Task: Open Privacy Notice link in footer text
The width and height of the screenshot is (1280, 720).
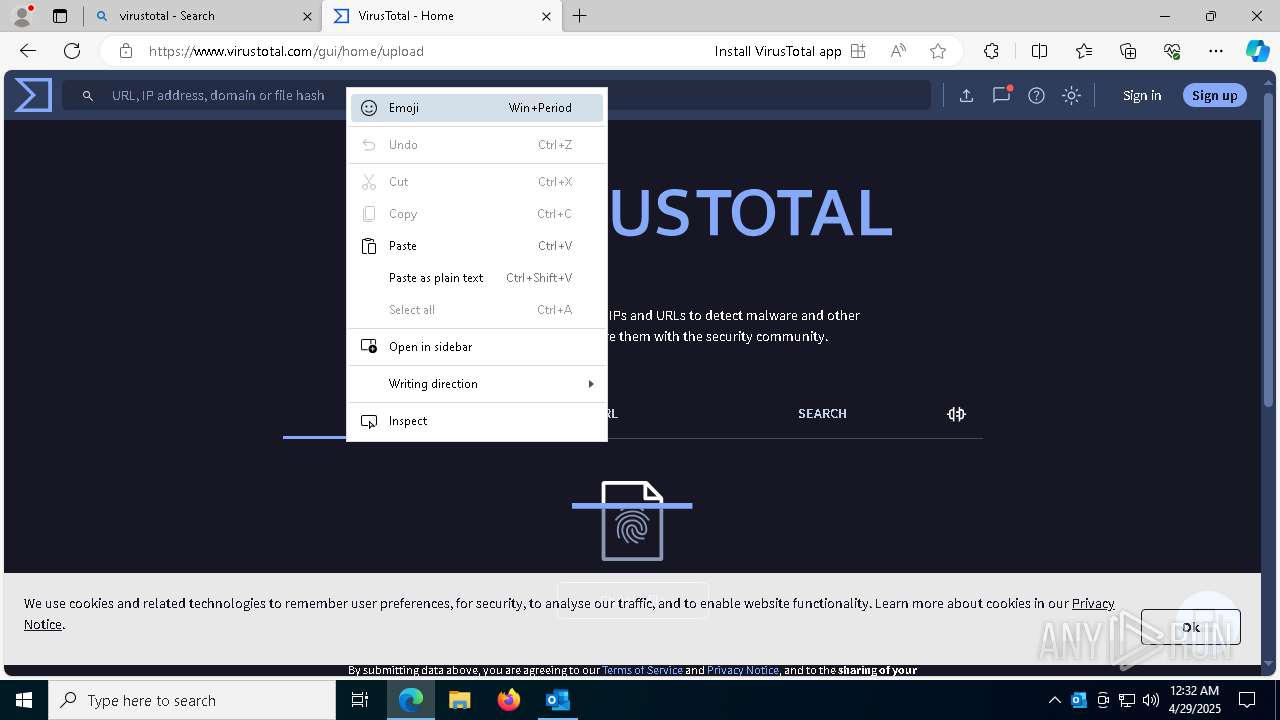Action: coord(743,670)
